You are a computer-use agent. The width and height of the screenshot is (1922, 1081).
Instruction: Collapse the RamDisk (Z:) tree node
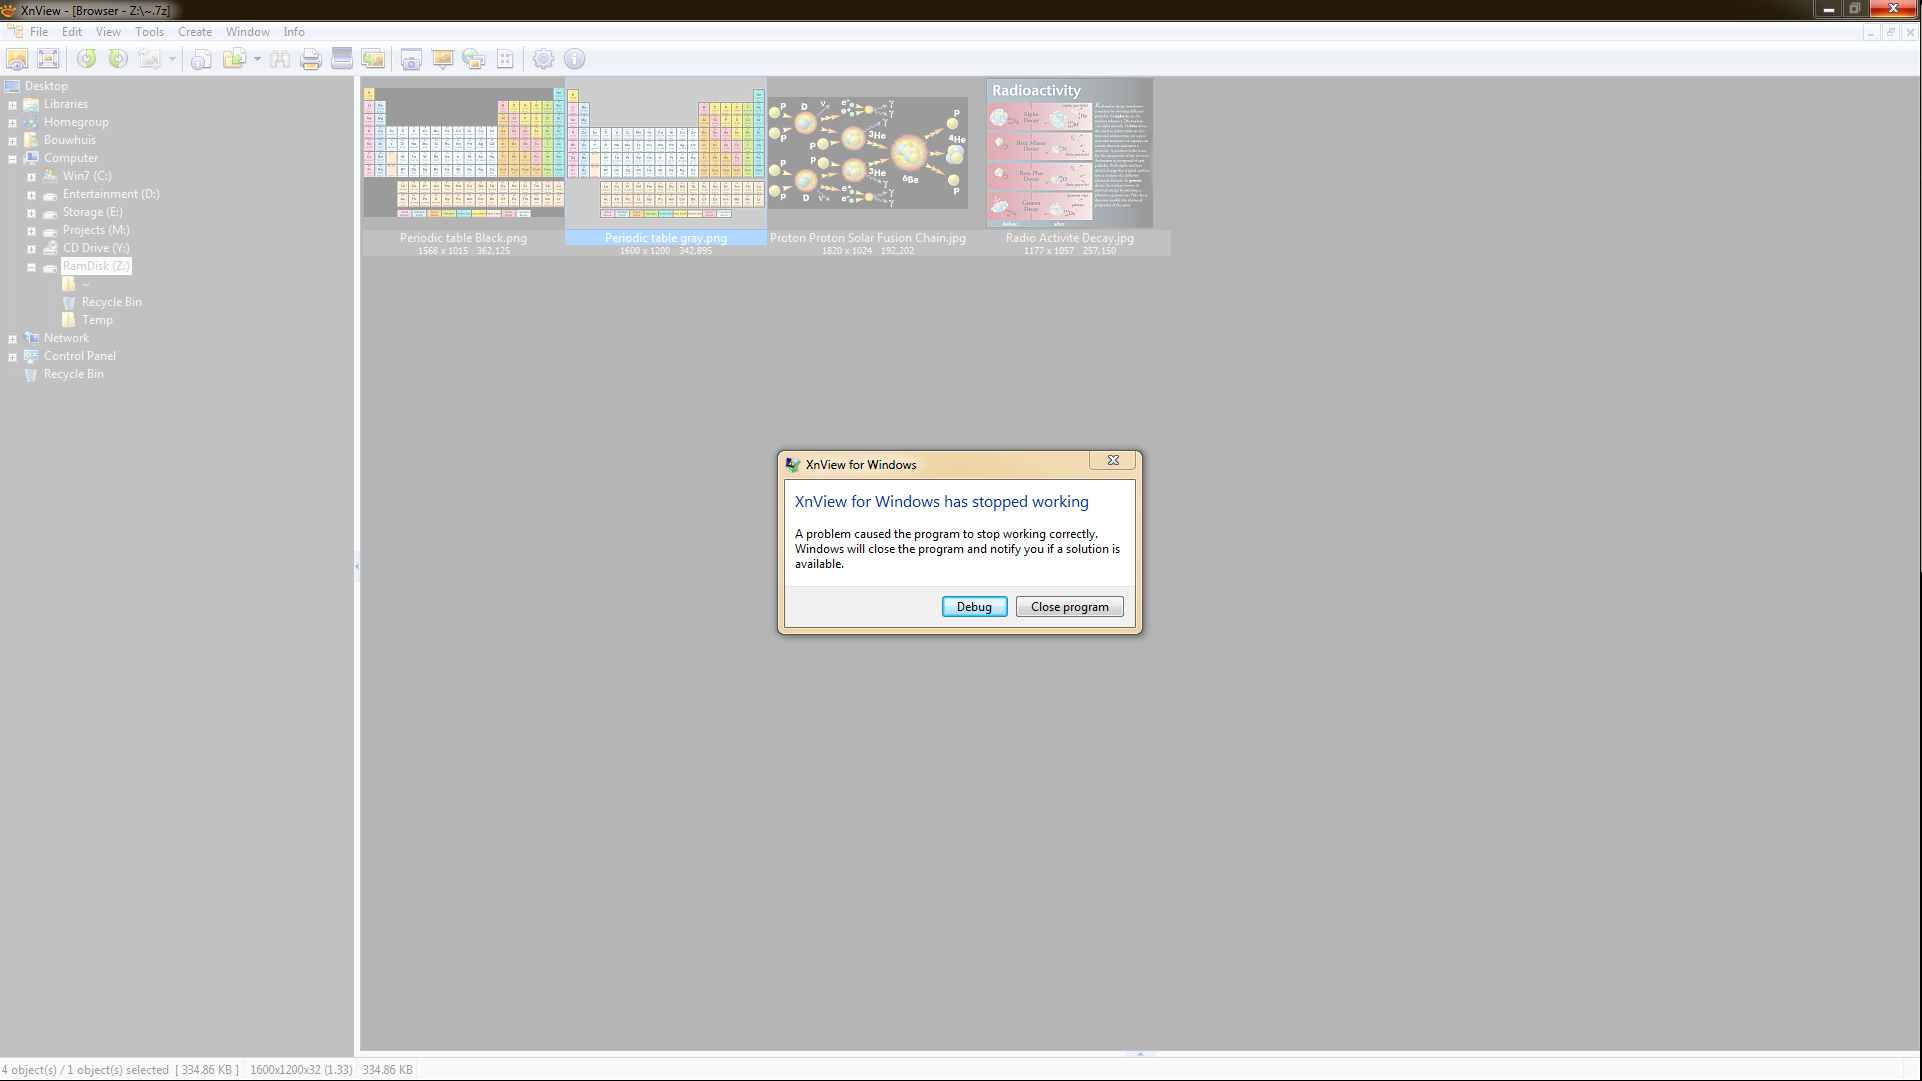[x=31, y=267]
